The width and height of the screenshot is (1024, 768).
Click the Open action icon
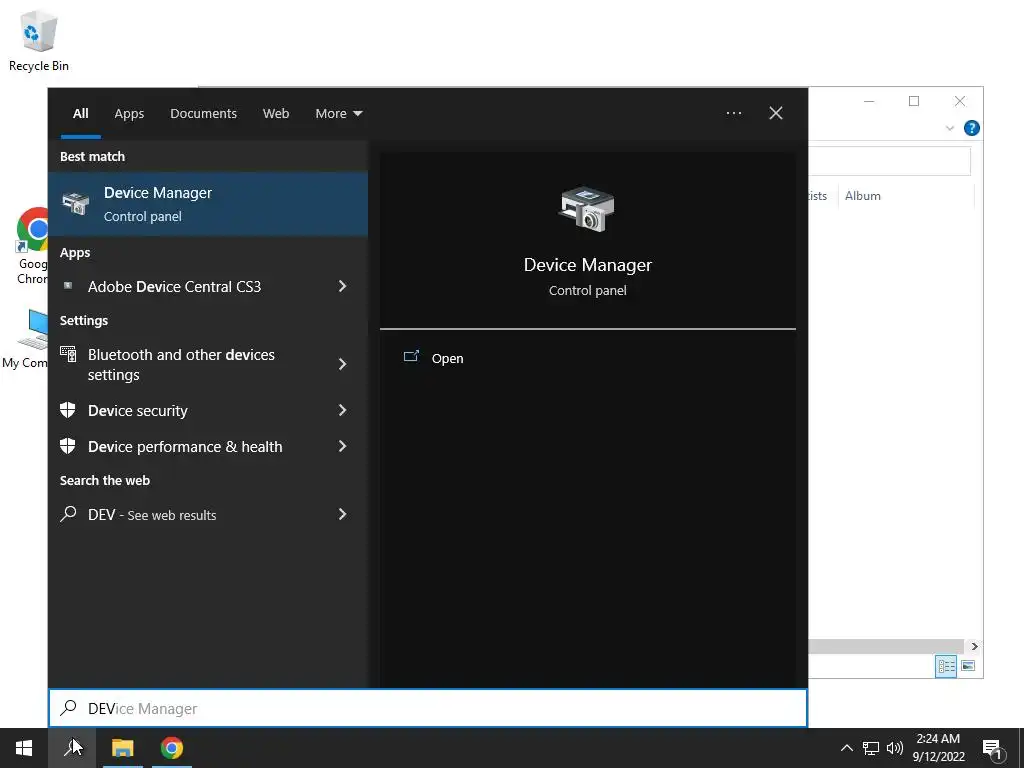[x=411, y=357]
